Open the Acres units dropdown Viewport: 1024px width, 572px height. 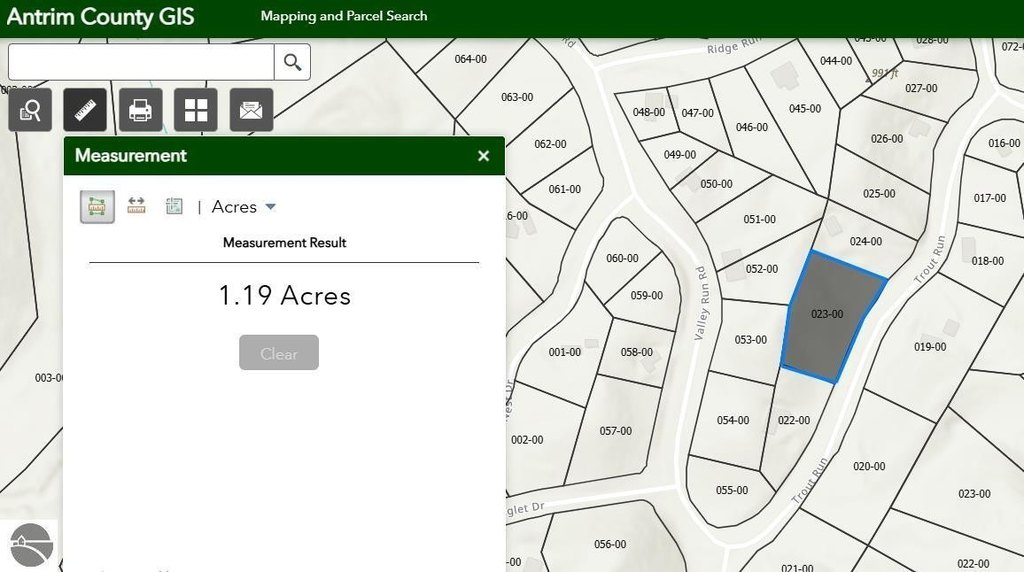[243, 207]
